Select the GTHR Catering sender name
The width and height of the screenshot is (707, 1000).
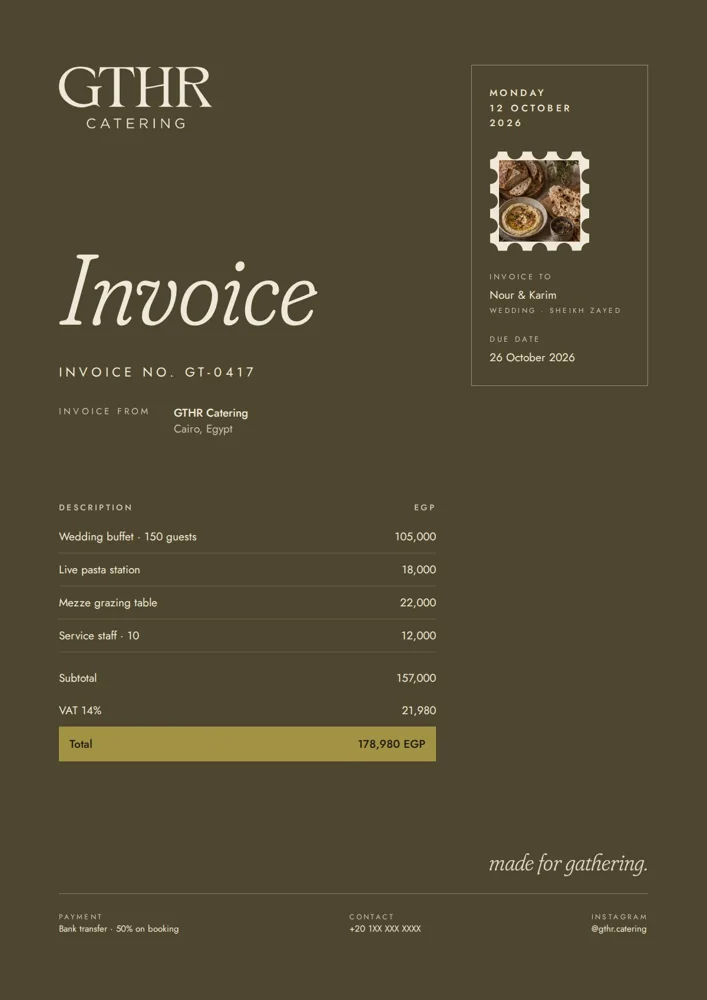coord(210,413)
